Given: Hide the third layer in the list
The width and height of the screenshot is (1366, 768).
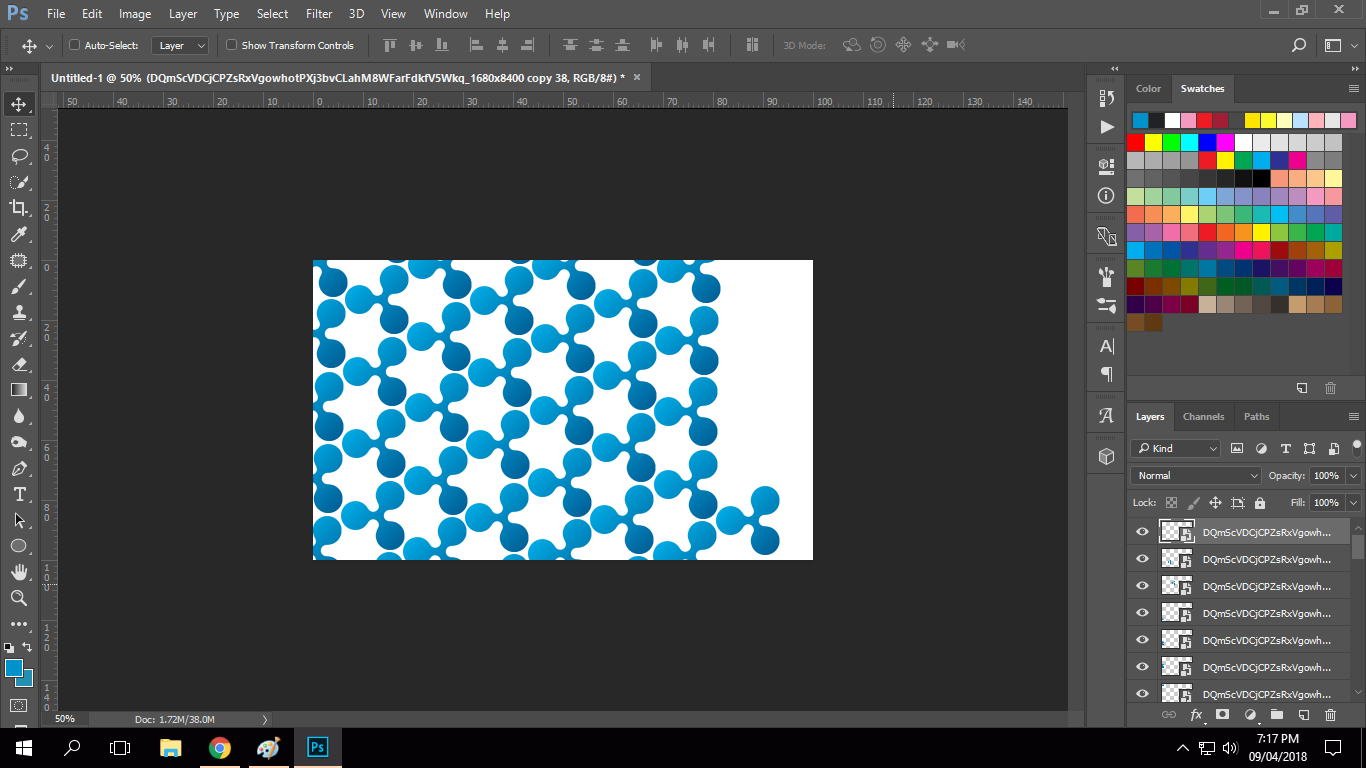Looking at the screenshot, I should pyautogui.click(x=1142, y=586).
